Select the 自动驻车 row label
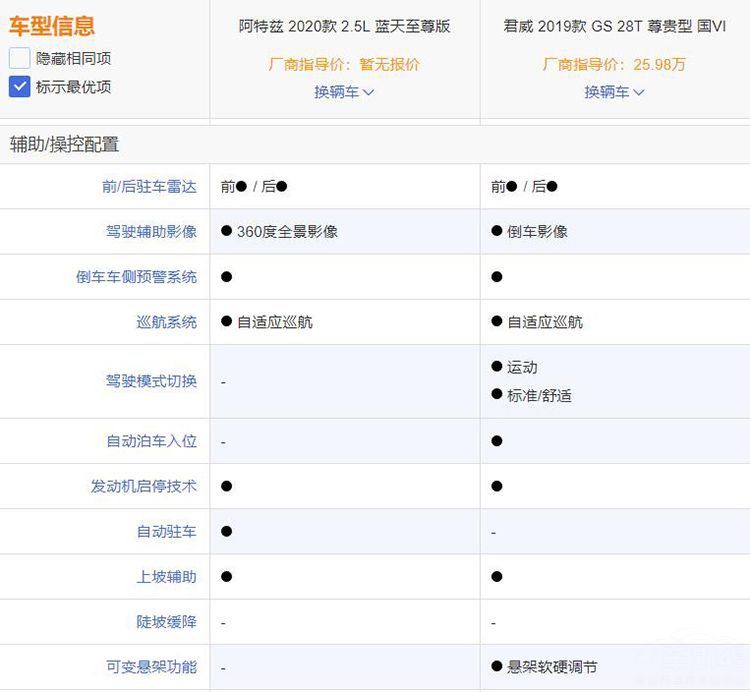 point(166,531)
